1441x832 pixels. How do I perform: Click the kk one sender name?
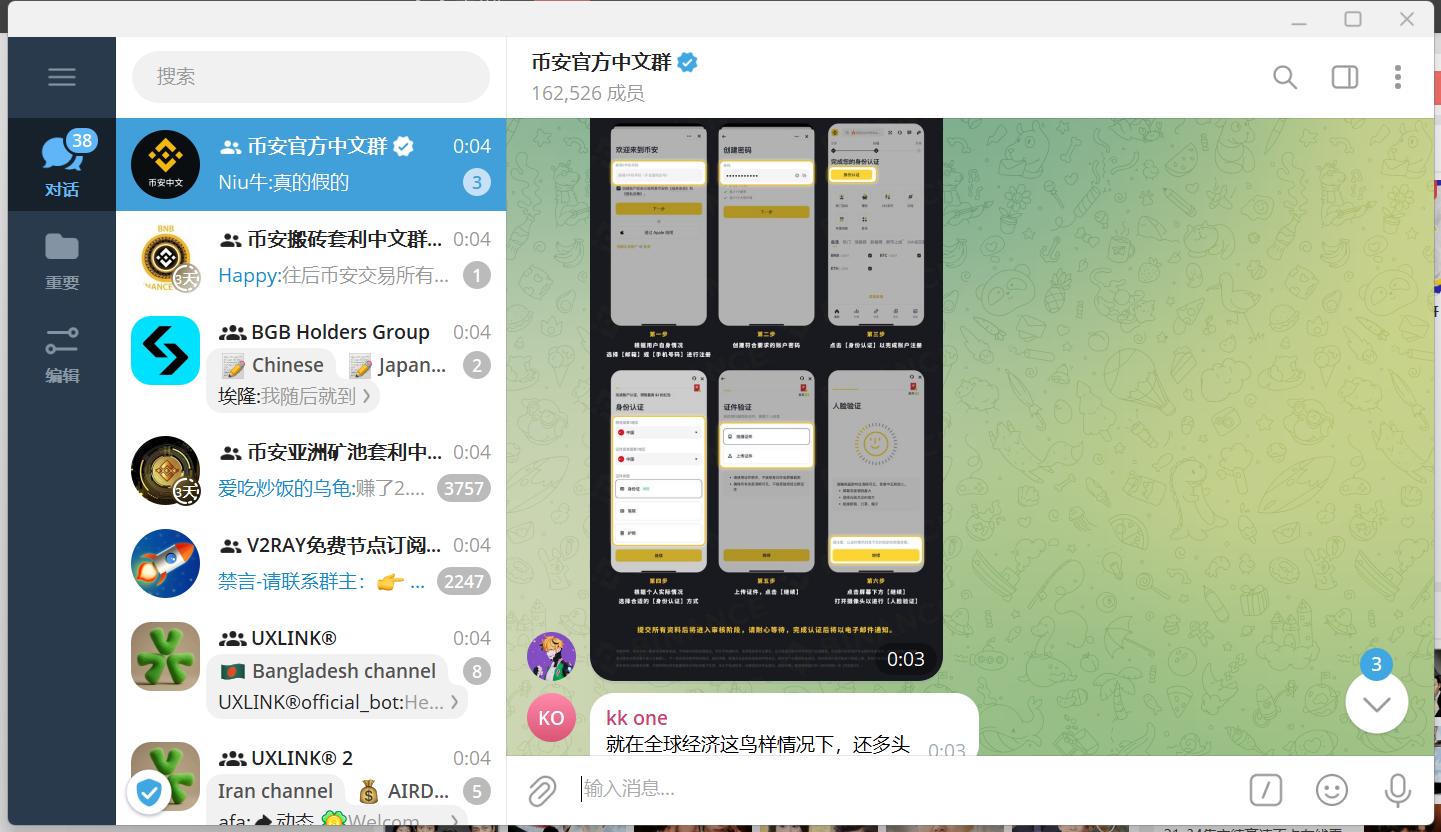[637, 718]
